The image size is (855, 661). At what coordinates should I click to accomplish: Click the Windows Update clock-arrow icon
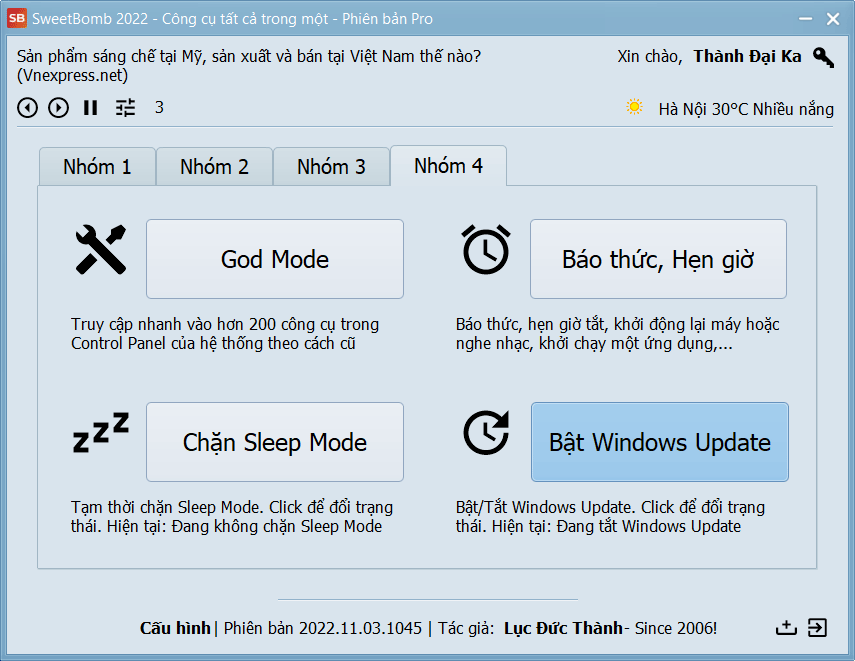click(x=486, y=433)
